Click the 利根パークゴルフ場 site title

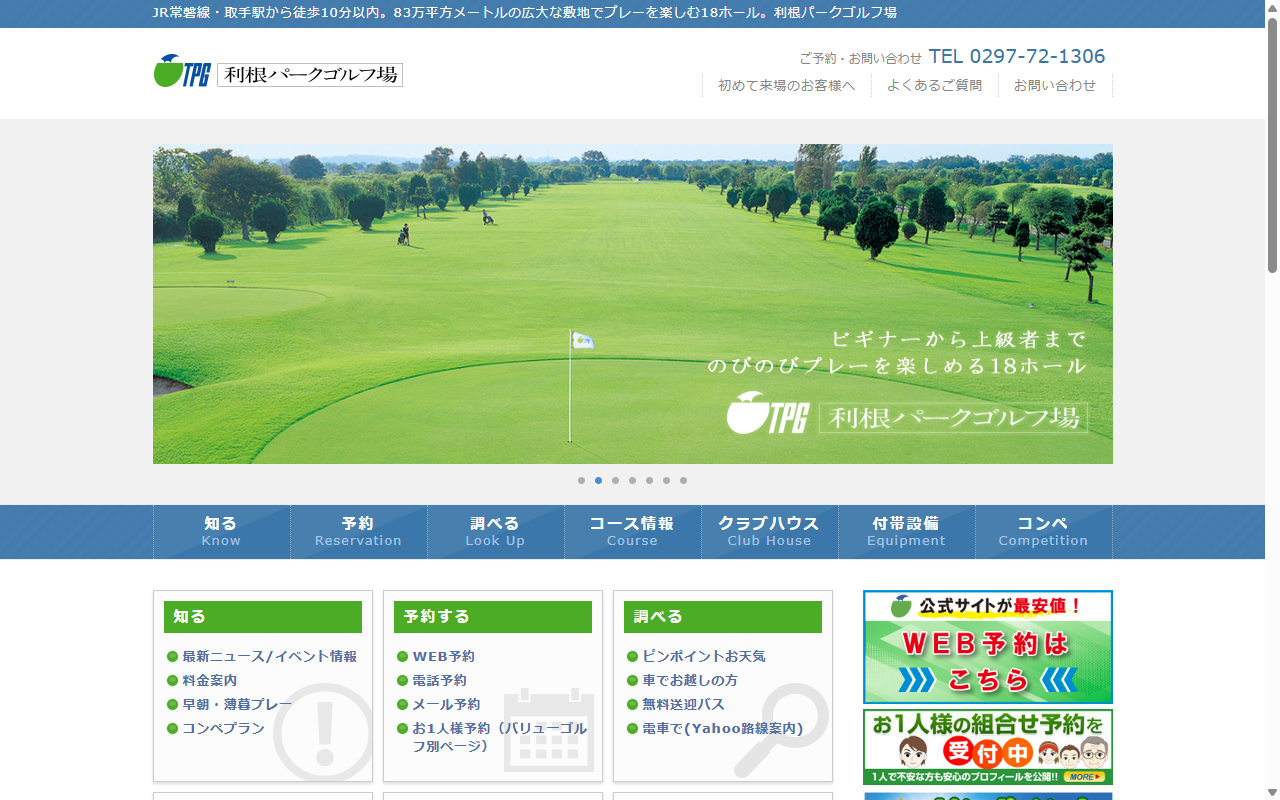coord(310,75)
